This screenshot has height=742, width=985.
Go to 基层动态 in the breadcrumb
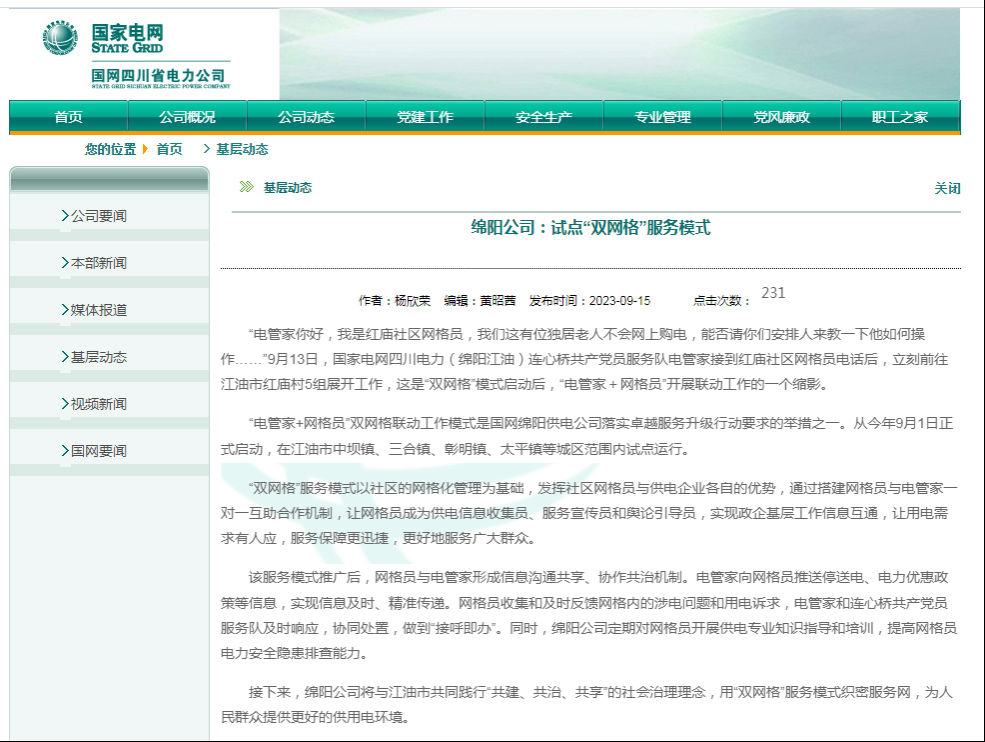[242, 149]
